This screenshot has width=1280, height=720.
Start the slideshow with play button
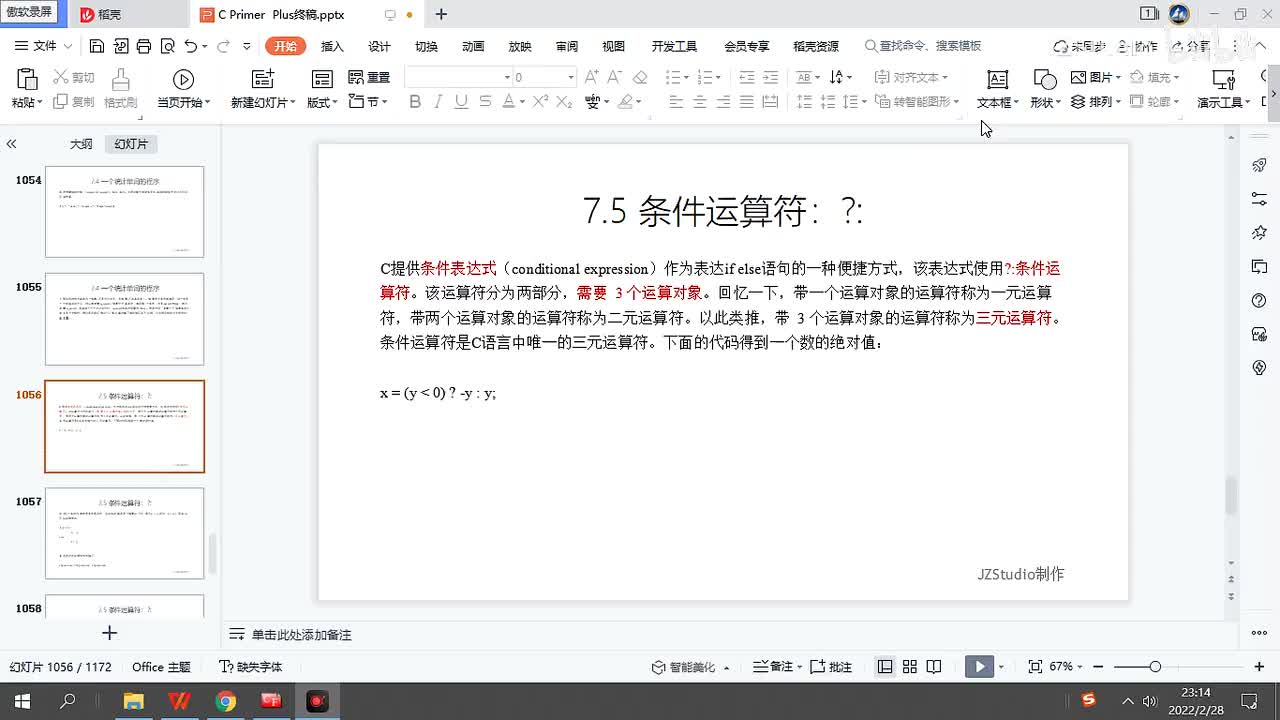pos(979,667)
